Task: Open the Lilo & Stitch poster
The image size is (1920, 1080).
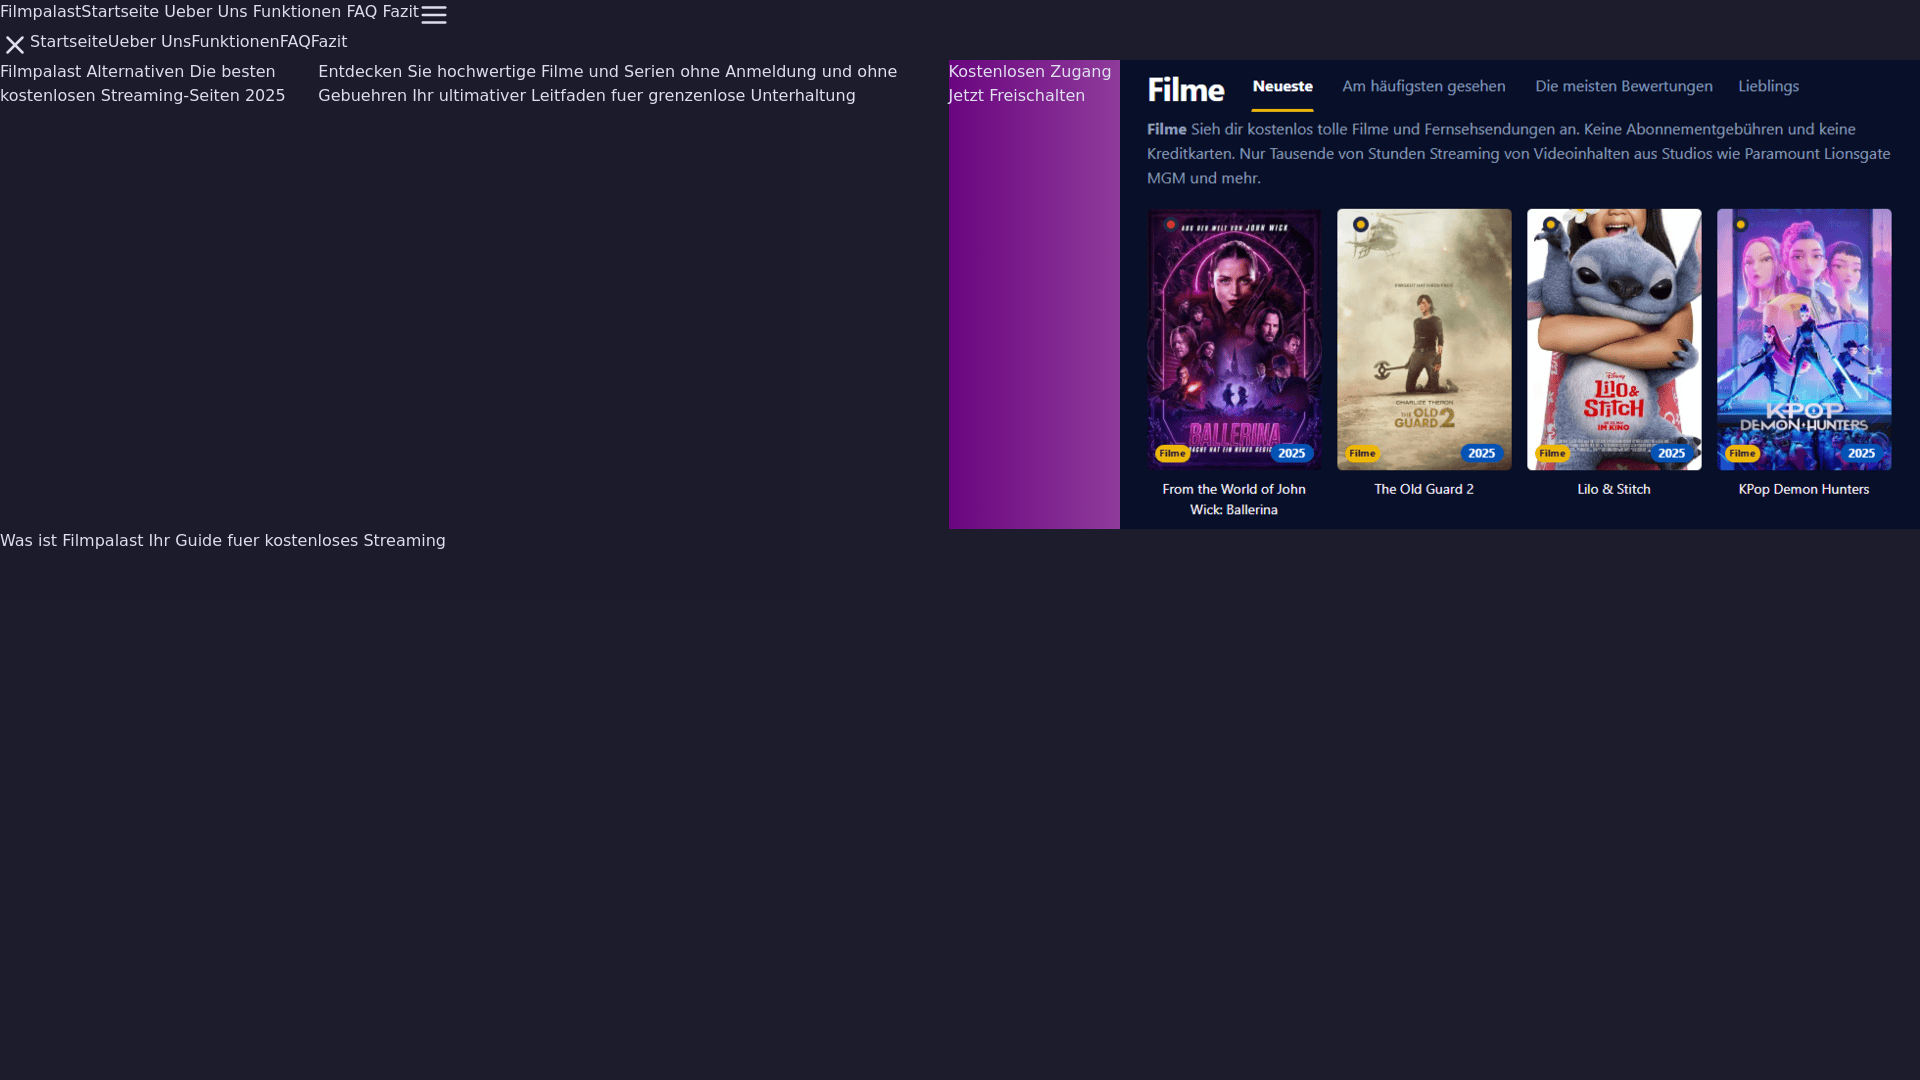Action: 1614,340
